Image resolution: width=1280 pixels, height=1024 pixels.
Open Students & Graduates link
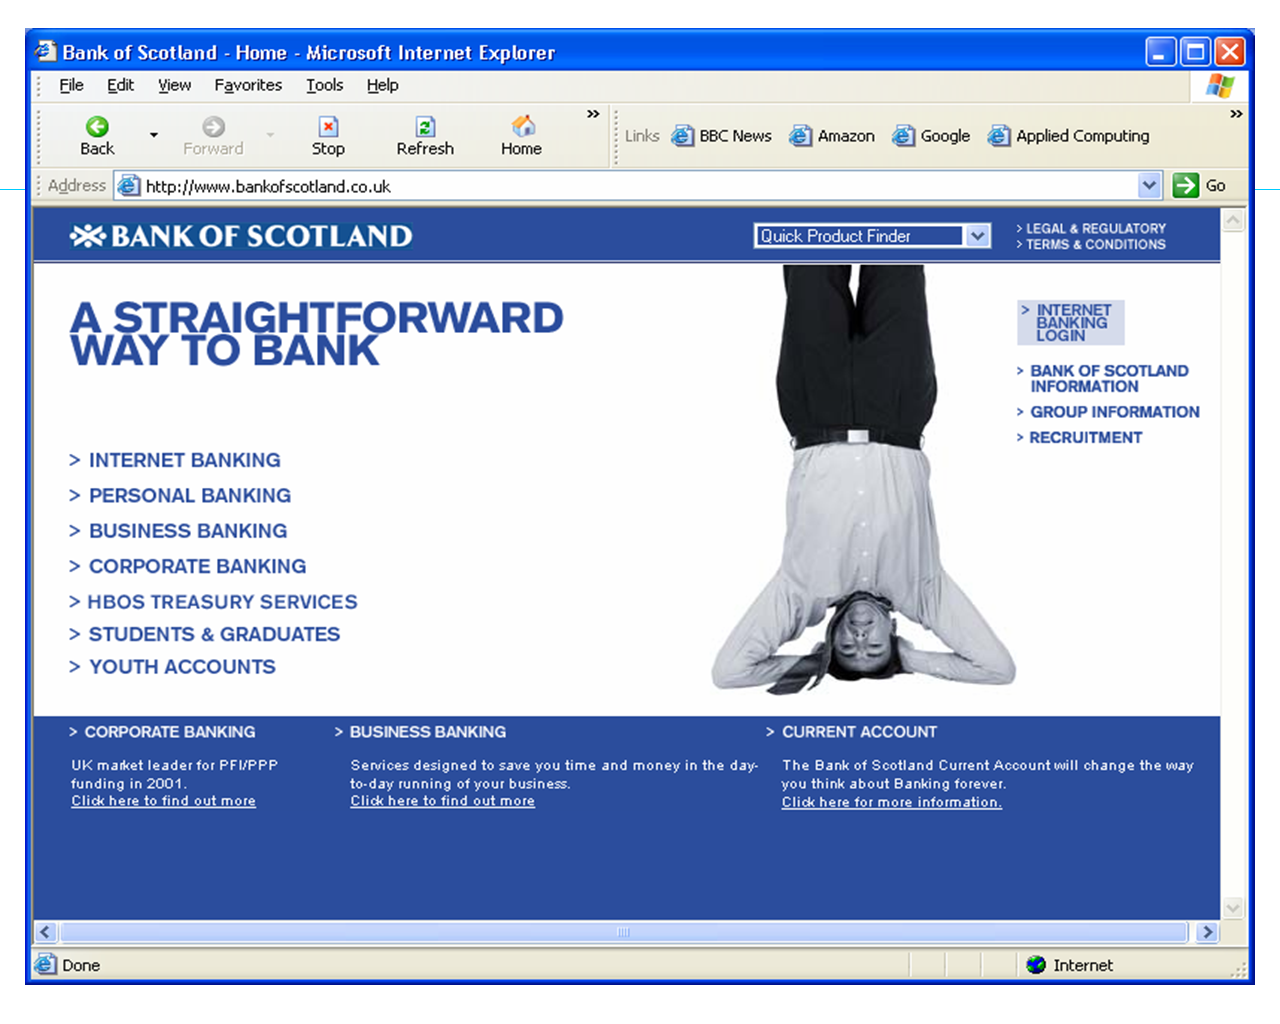[x=204, y=634]
